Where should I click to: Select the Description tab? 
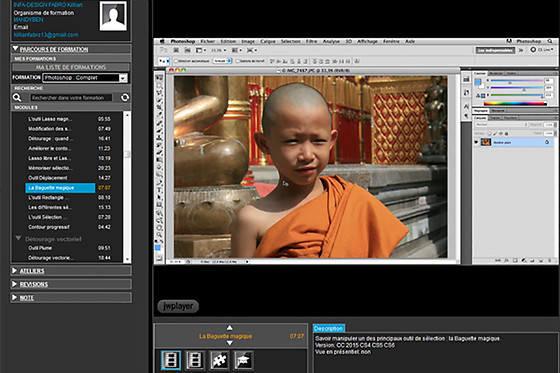(x=329, y=328)
